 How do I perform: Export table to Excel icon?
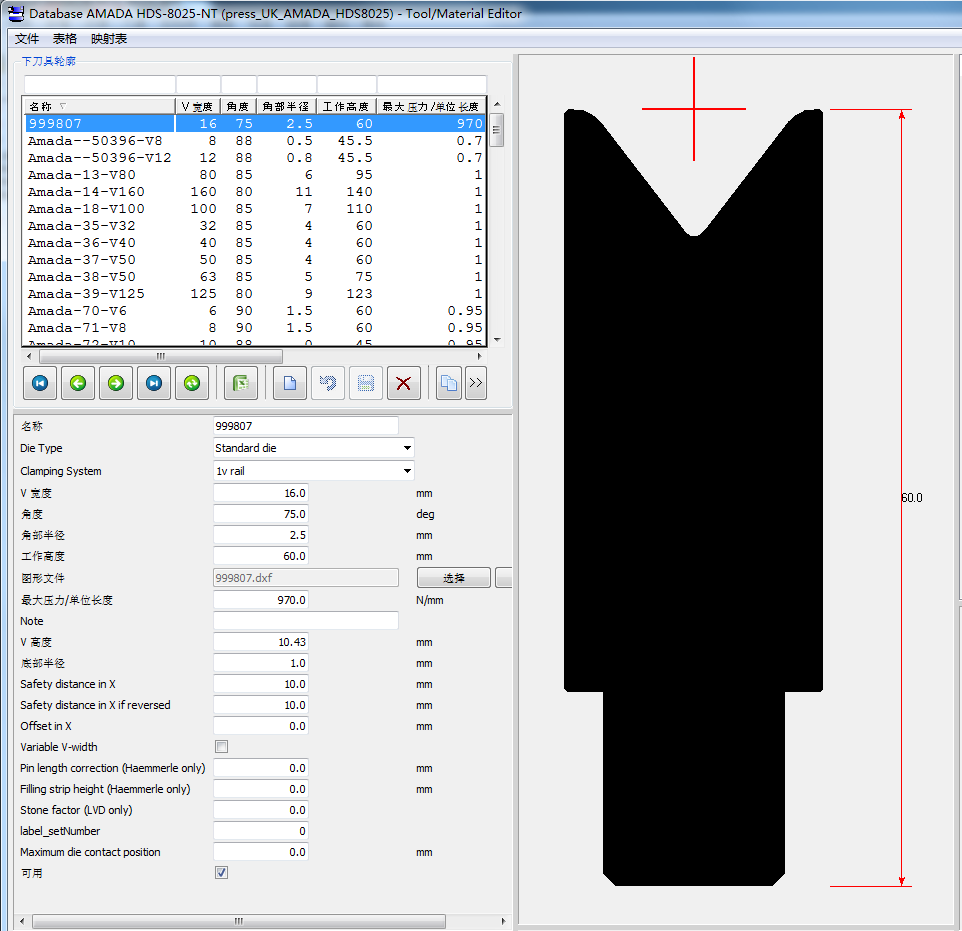click(x=240, y=383)
